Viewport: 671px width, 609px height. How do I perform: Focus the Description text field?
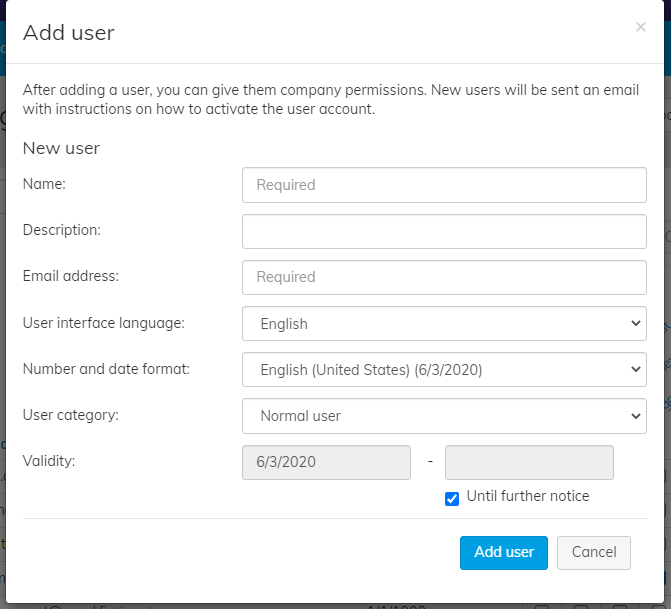point(444,231)
